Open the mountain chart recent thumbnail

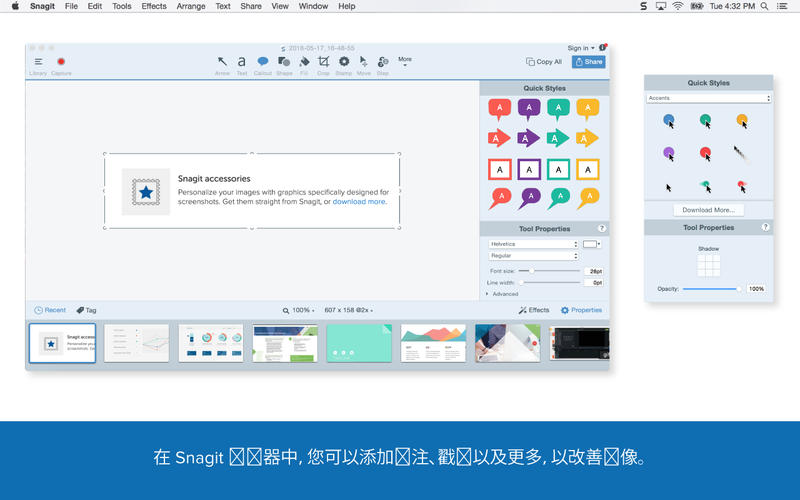433,343
